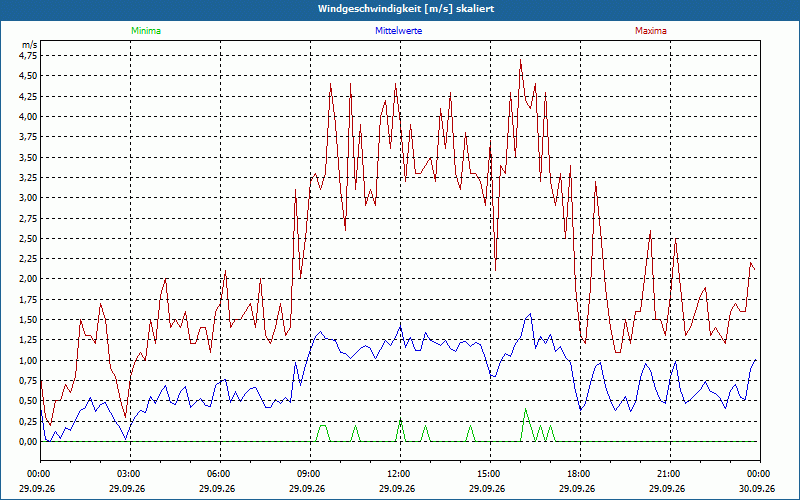Click the y-axis value '2,25'
Viewport: 800px width, 500px height.
coord(29,259)
